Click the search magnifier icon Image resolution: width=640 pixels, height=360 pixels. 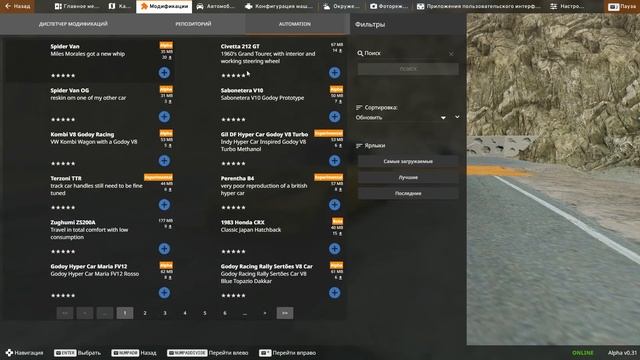tap(360, 53)
